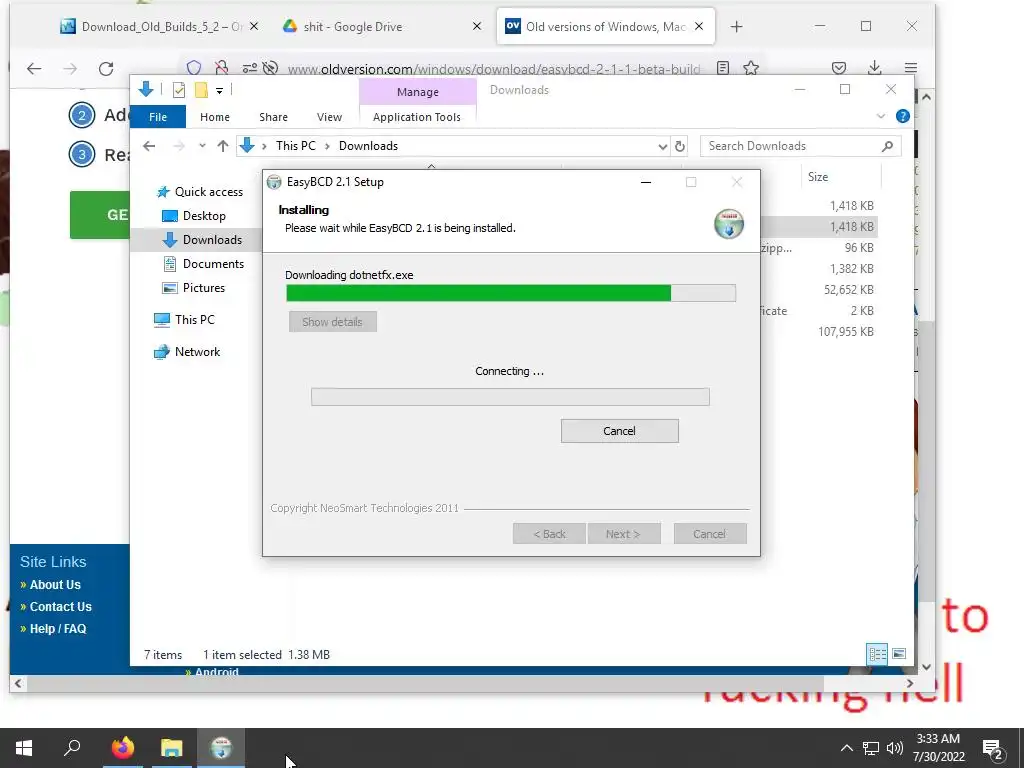Open the Pocket save icon in Firefox

coord(839,68)
